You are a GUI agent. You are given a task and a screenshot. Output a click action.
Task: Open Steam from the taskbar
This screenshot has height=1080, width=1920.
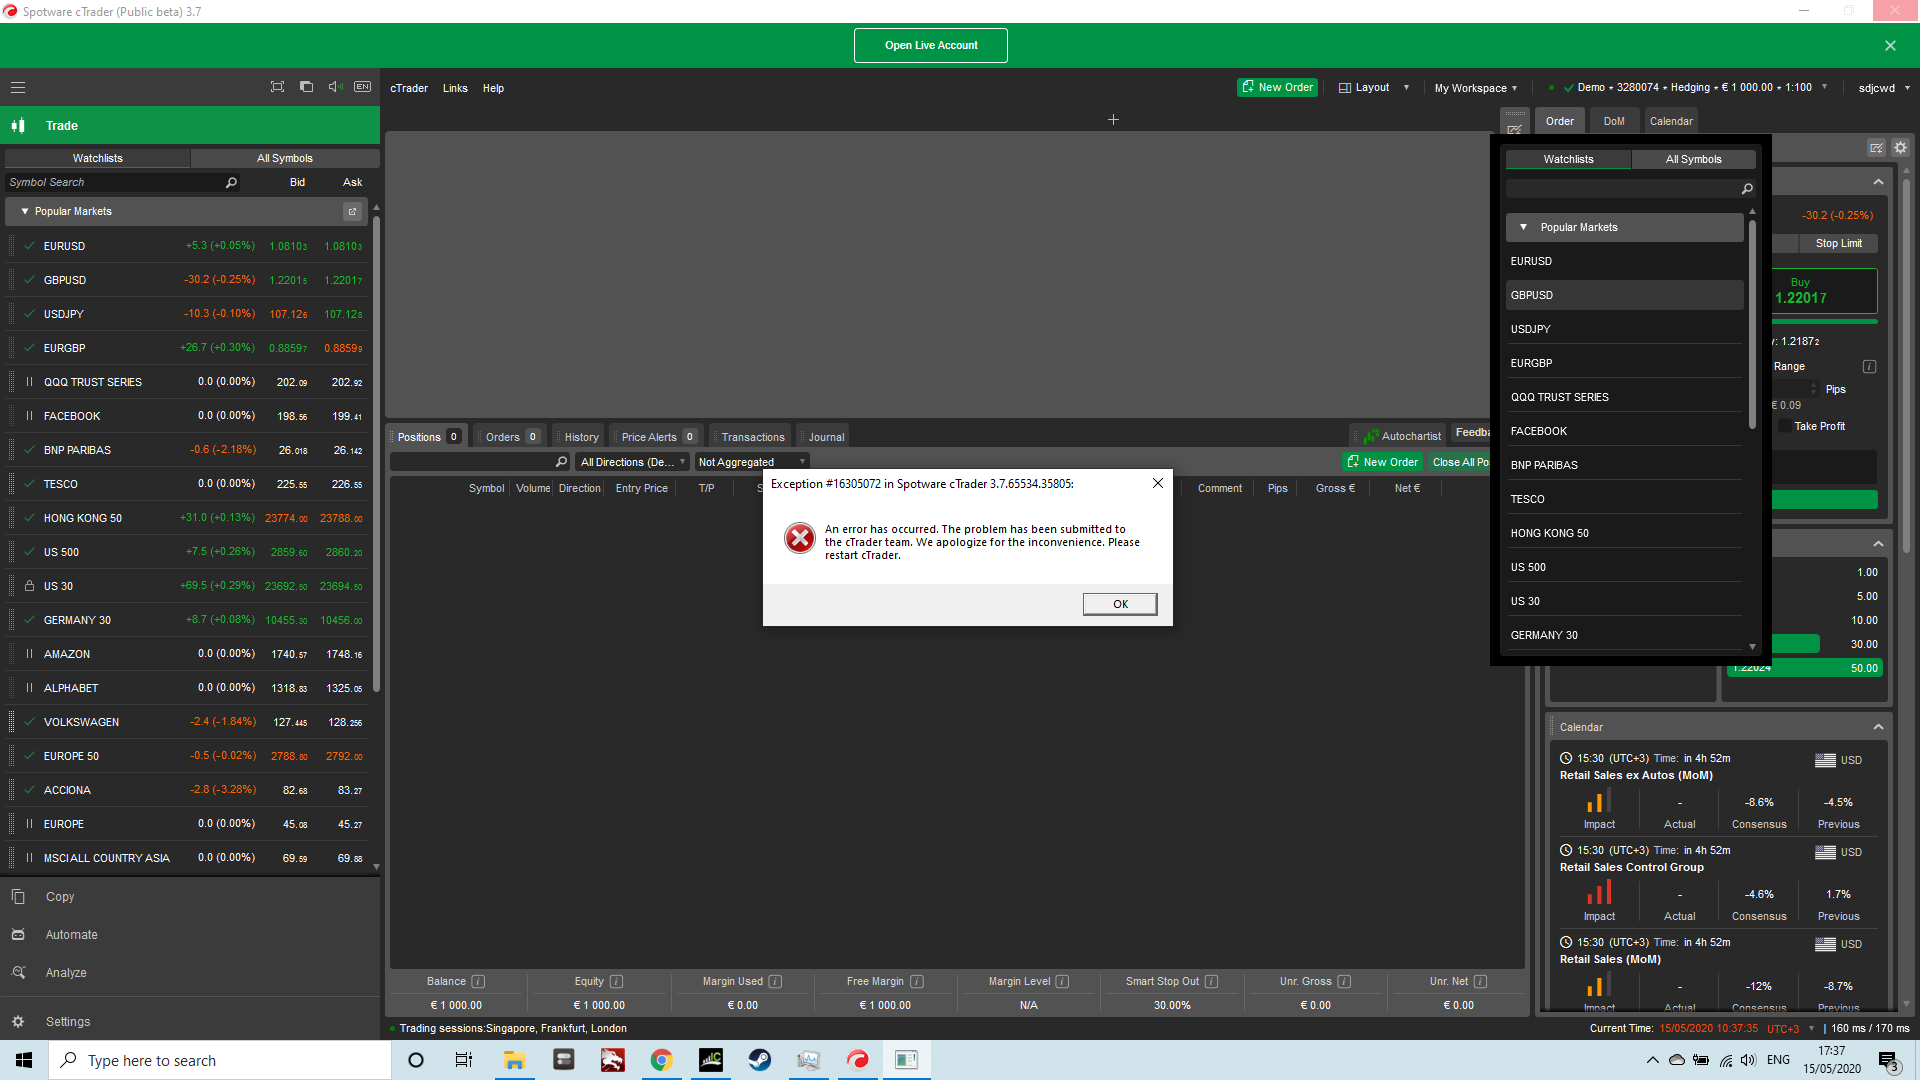point(760,1060)
